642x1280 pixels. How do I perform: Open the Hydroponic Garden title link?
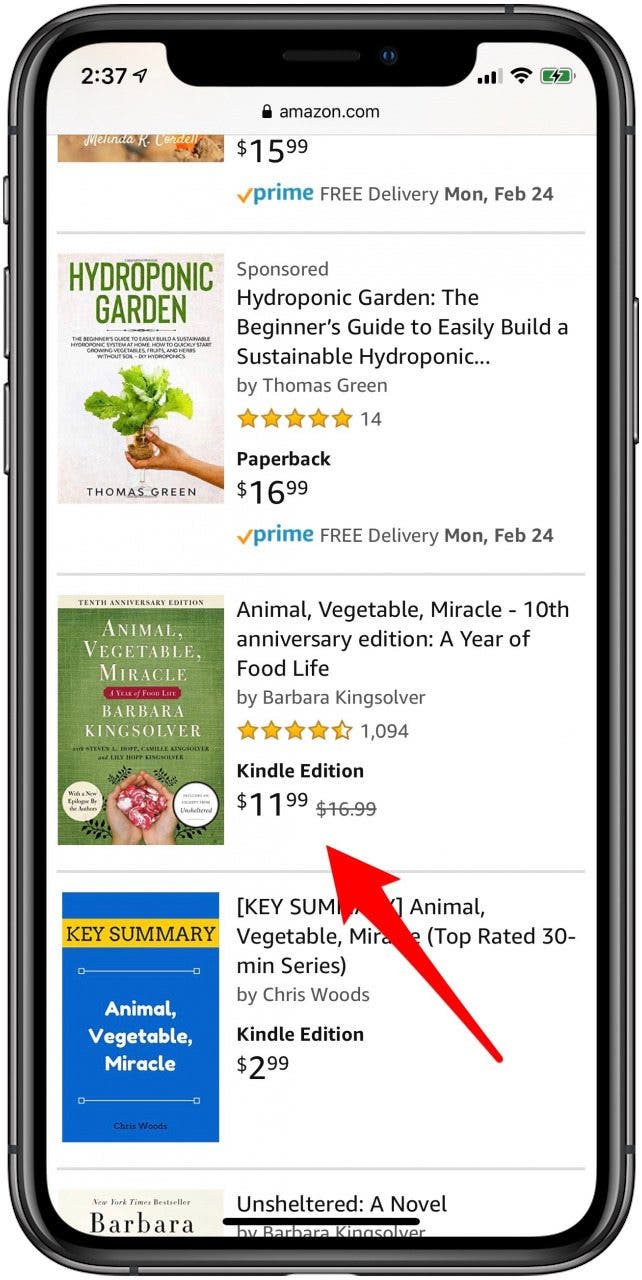click(x=402, y=327)
